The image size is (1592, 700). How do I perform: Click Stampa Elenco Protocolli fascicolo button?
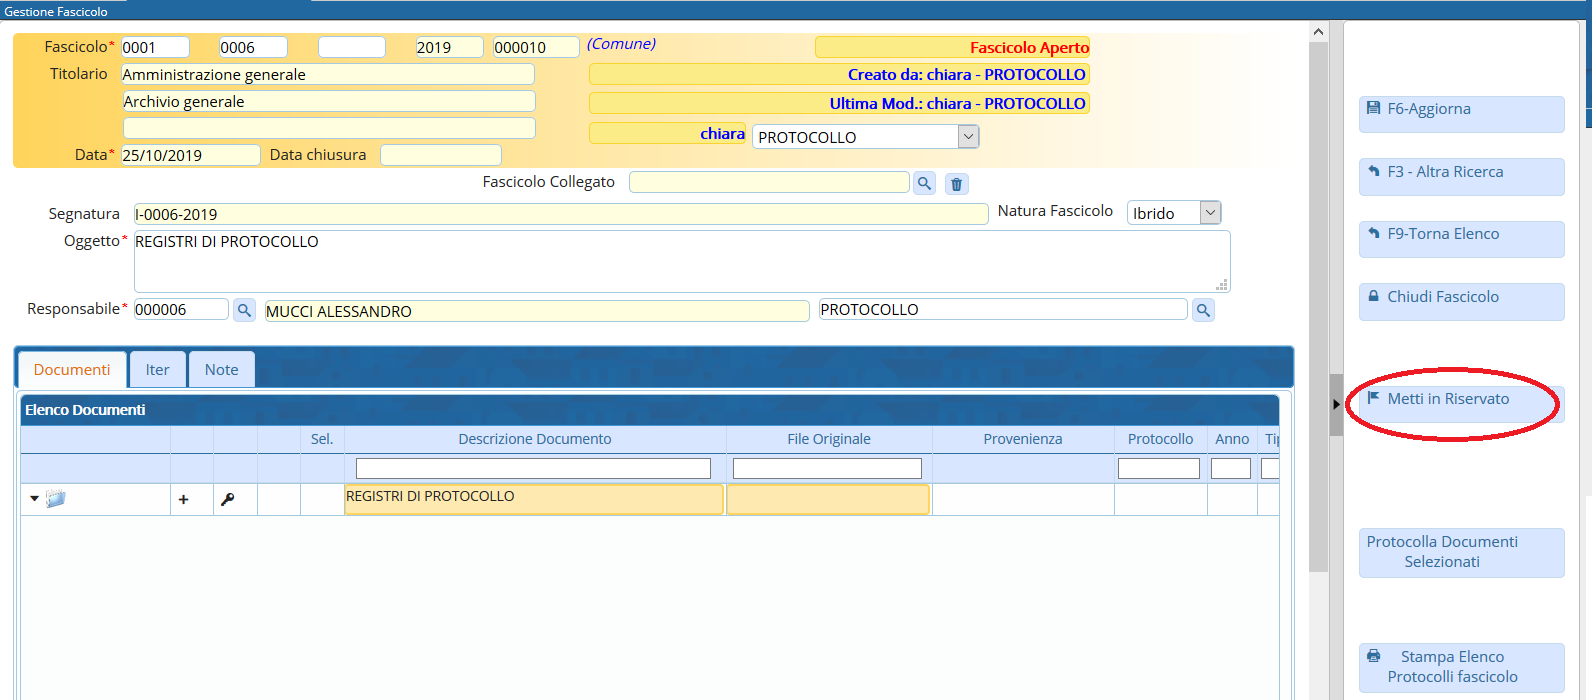[1460, 667]
